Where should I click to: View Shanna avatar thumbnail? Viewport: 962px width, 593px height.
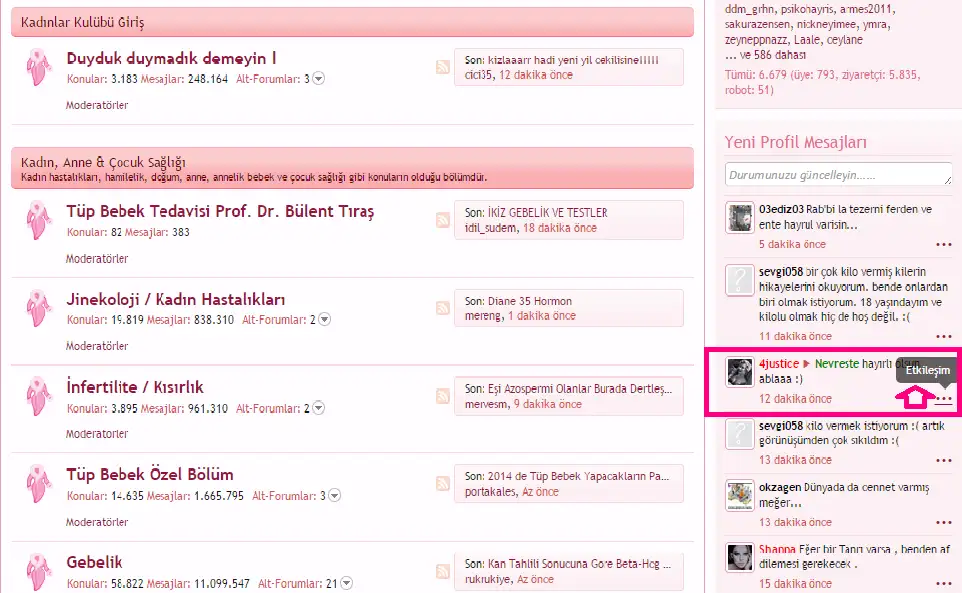point(739,557)
